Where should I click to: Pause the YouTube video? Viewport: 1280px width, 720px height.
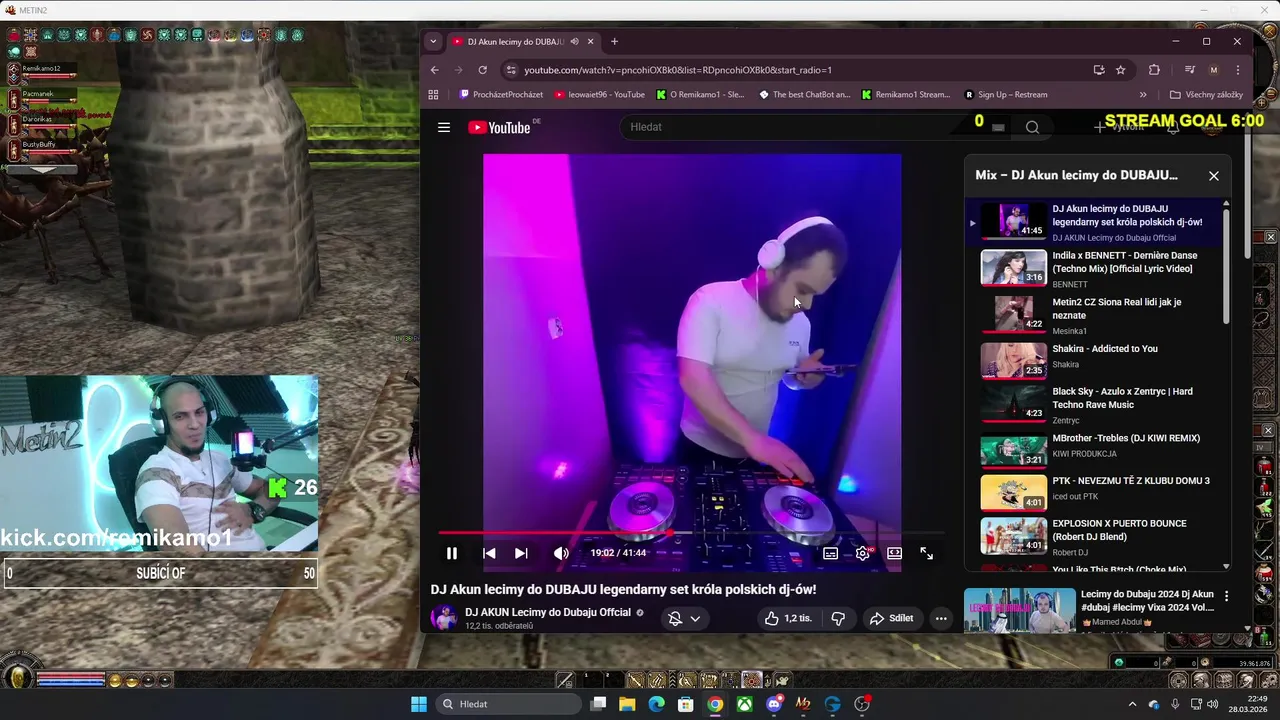tap(451, 553)
